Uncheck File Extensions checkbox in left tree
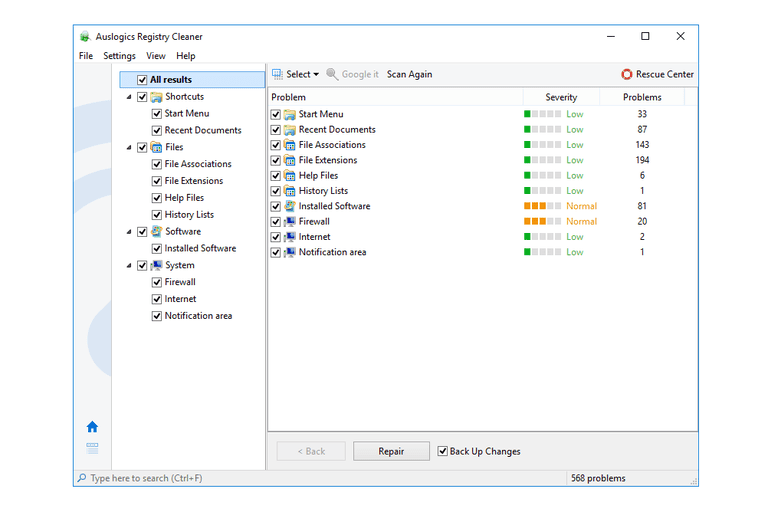This screenshot has width=768, height=512. tap(157, 181)
